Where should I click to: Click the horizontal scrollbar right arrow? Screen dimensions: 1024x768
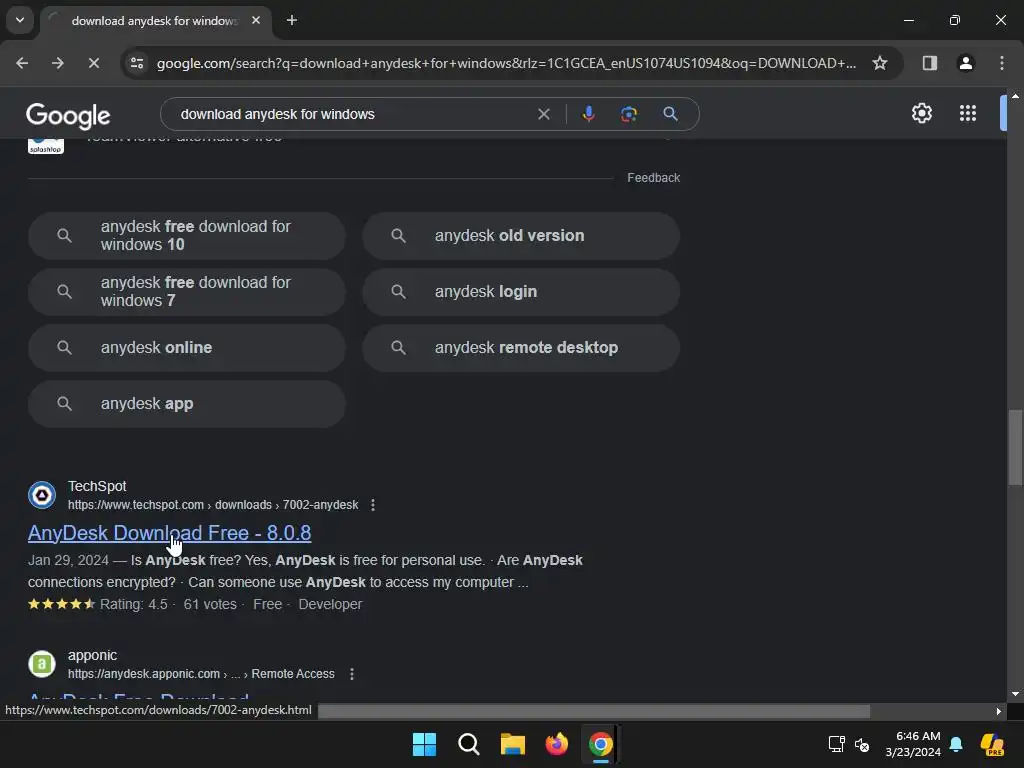point(999,711)
